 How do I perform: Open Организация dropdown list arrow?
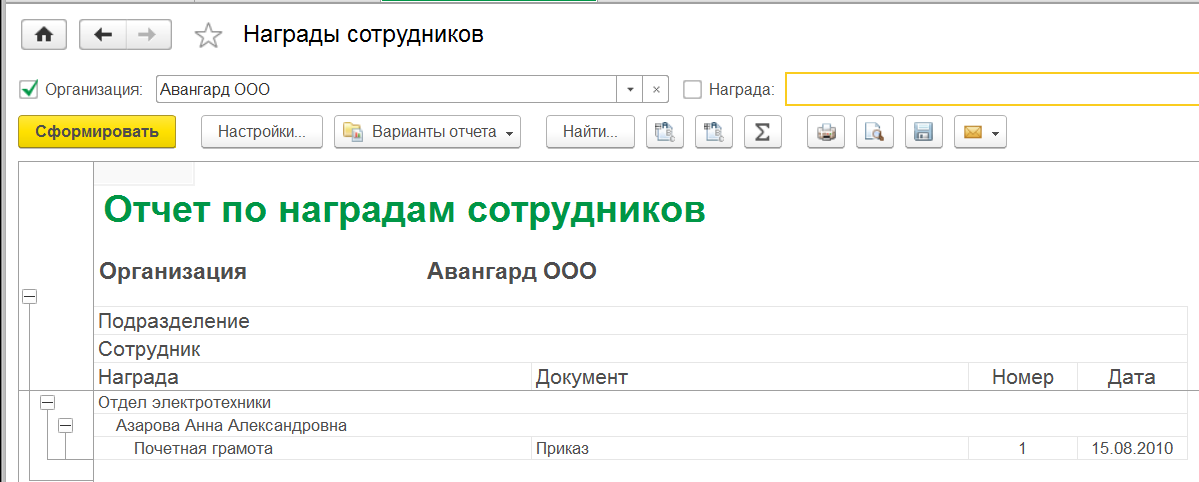point(629,90)
